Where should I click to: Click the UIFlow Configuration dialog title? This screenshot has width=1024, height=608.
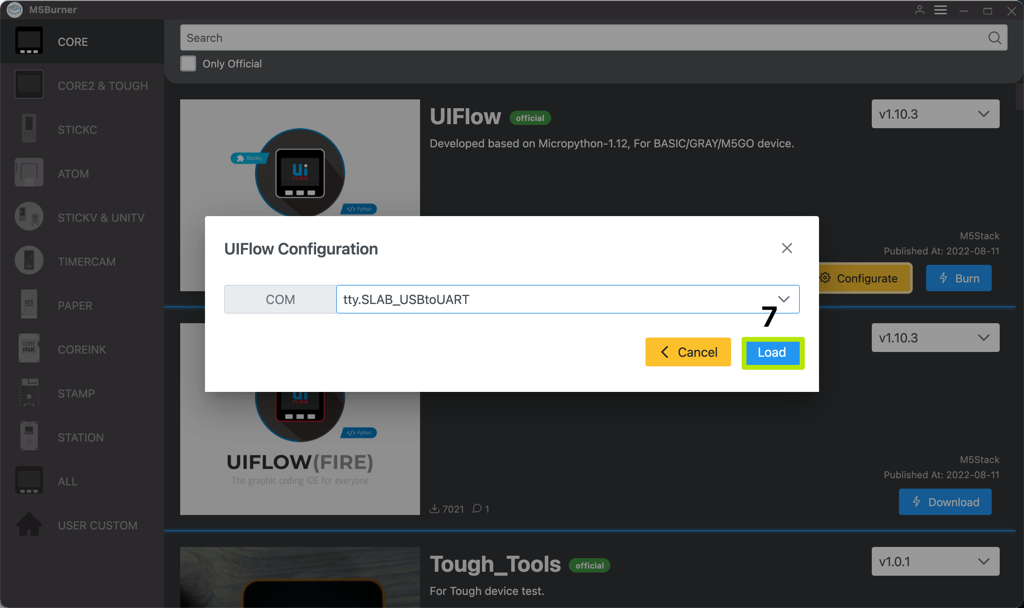click(x=301, y=249)
